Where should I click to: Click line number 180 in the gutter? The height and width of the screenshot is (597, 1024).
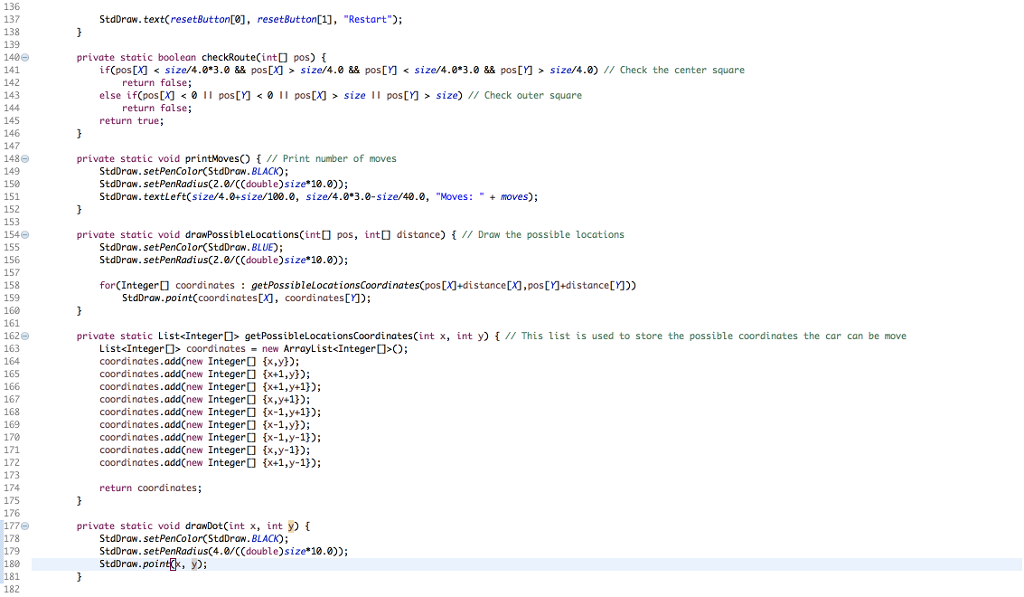[x=12, y=564]
